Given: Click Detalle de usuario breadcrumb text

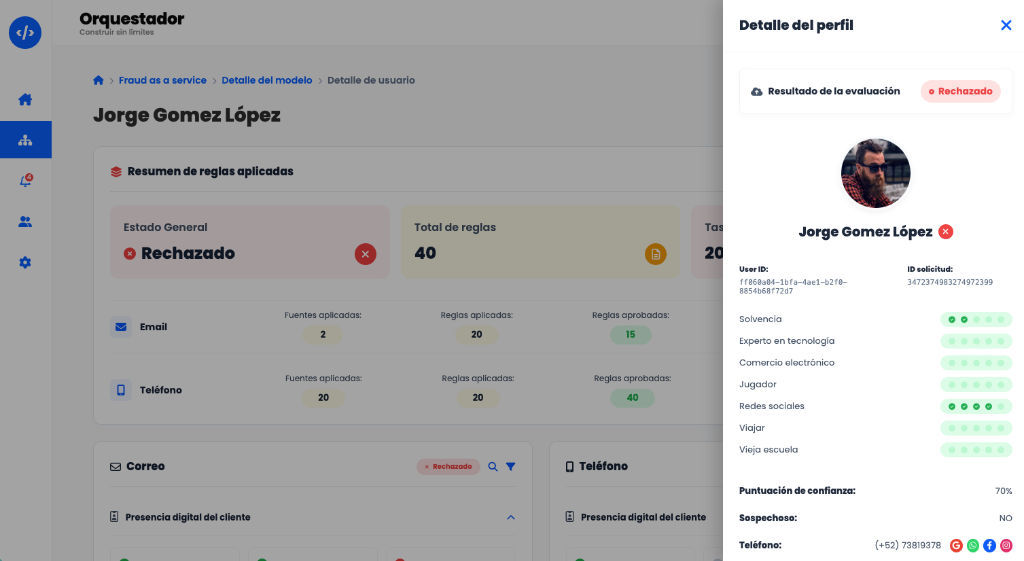Looking at the screenshot, I should [371, 80].
